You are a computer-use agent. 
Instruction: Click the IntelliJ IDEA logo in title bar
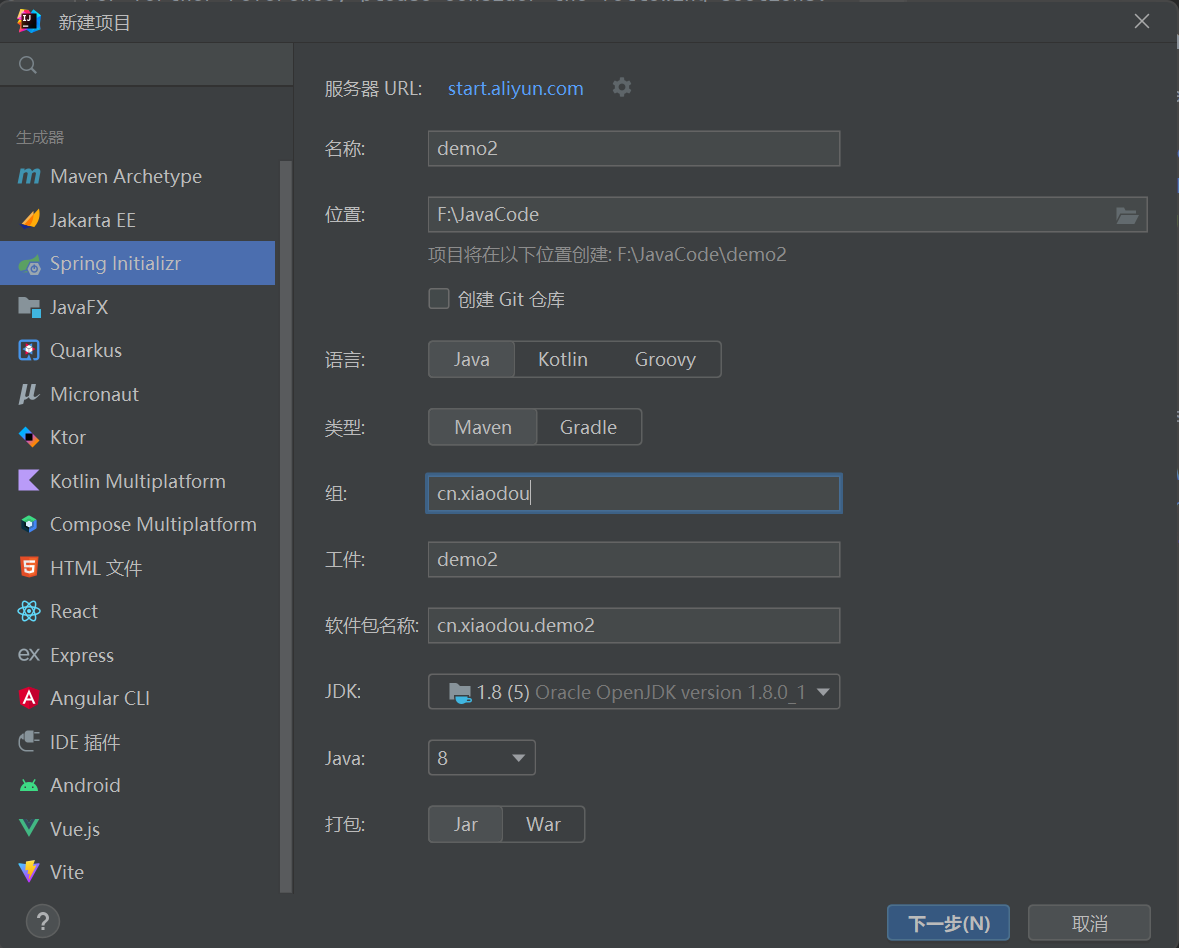tap(29, 21)
